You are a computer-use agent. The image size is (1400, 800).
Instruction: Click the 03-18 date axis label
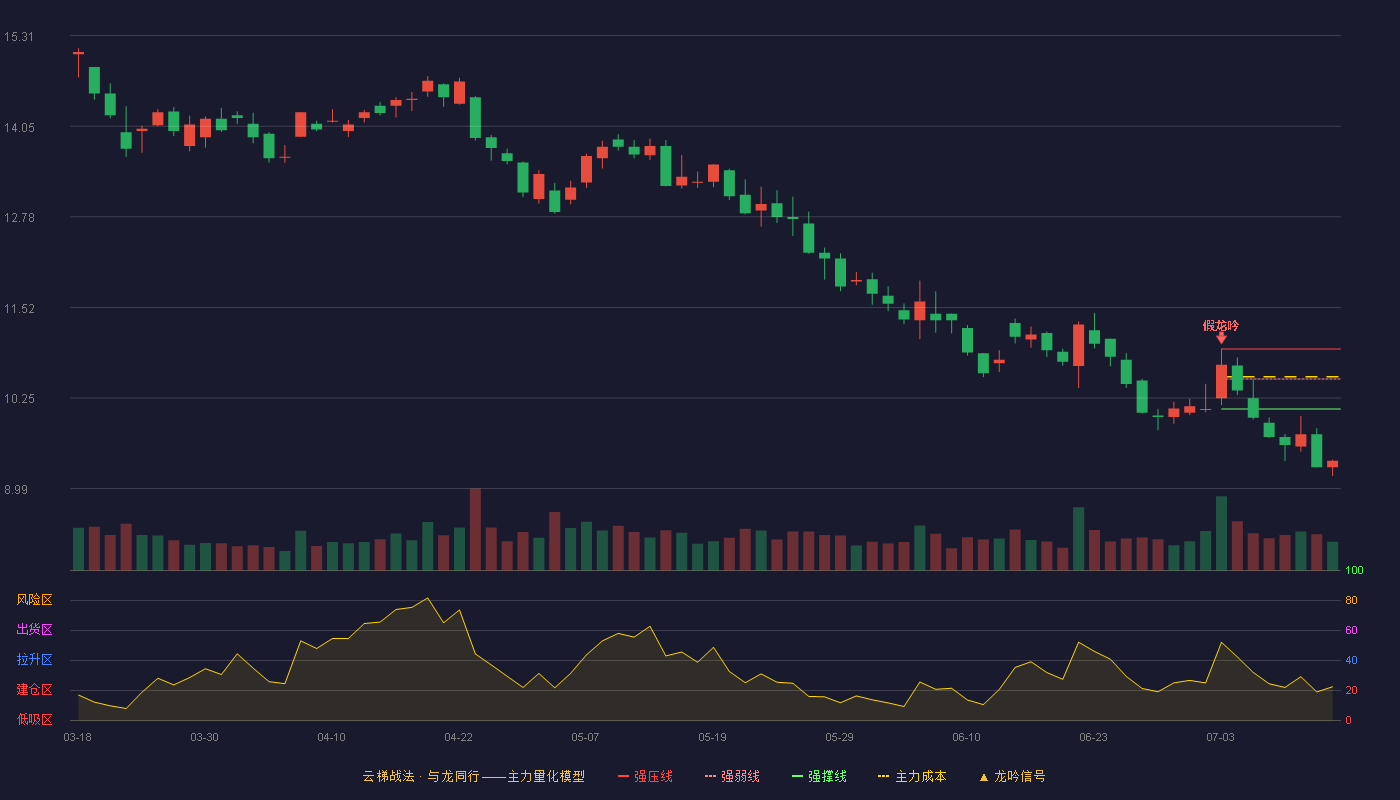coord(77,737)
